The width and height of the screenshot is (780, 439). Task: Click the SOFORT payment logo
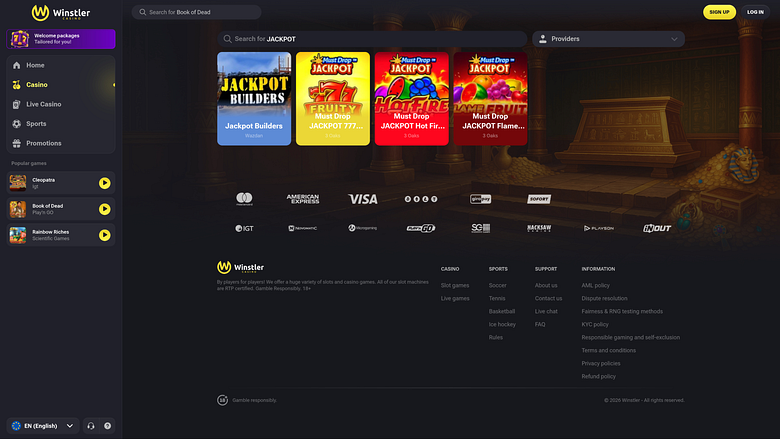click(x=539, y=199)
